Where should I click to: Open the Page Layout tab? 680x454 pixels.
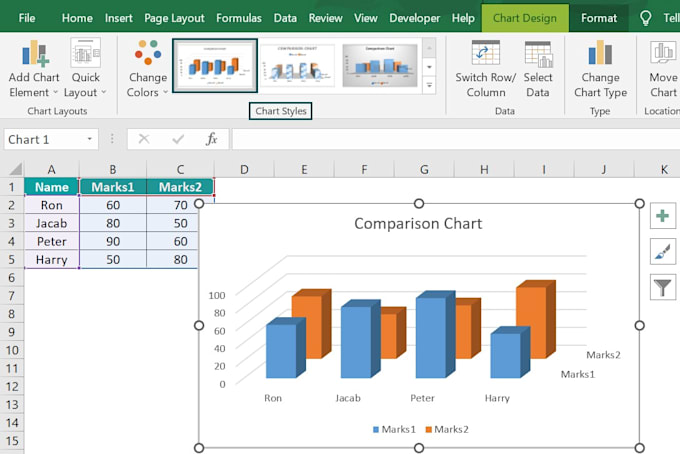(174, 18)
